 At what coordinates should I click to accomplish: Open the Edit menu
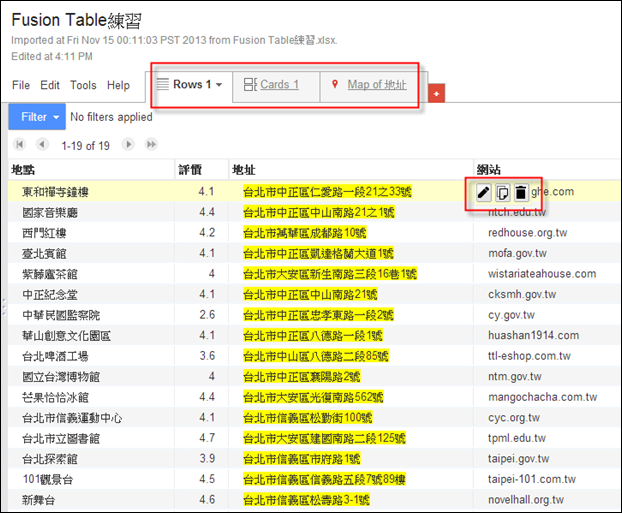(50, 85)
